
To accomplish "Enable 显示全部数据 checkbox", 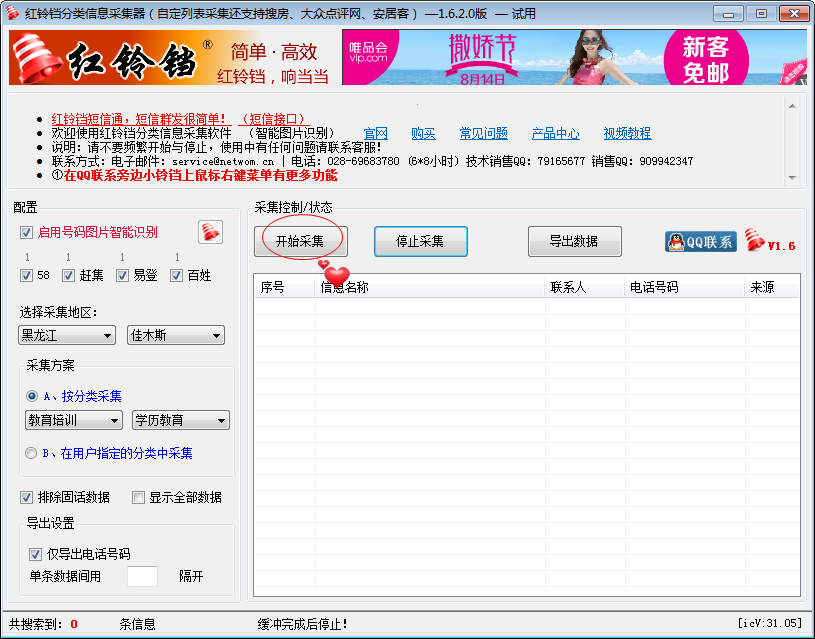I will [138, 498].
